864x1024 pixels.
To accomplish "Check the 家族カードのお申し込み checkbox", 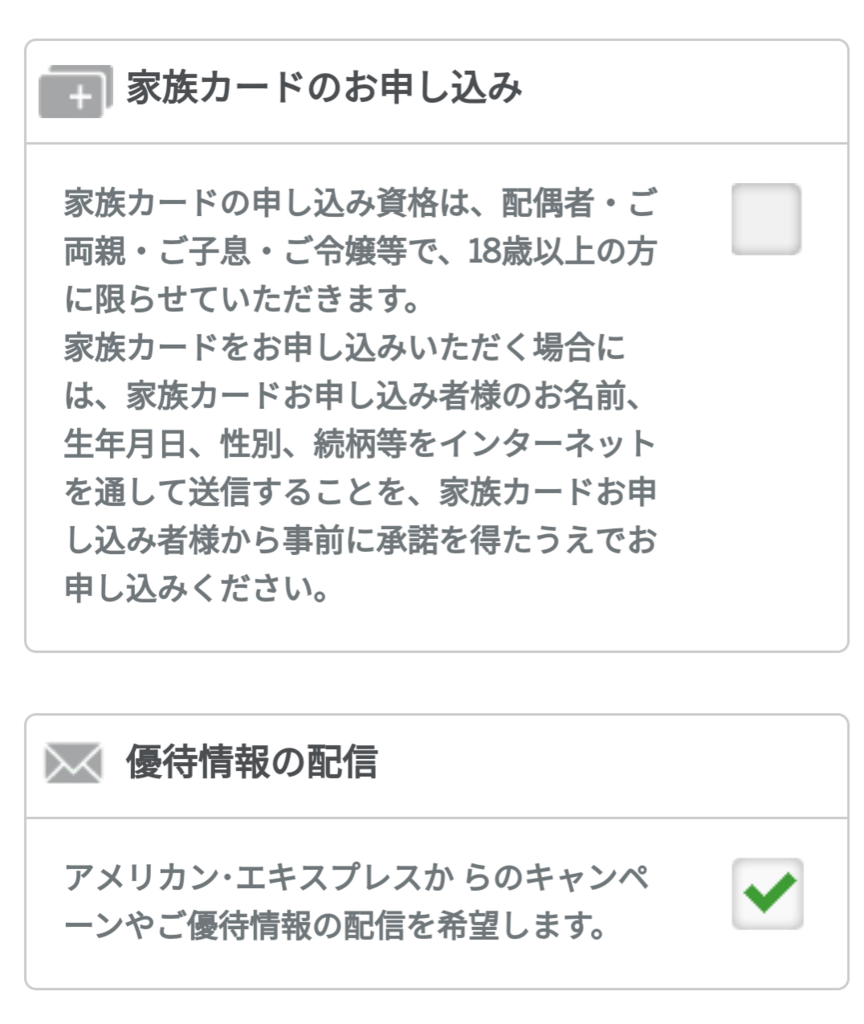I will (766, 219).
